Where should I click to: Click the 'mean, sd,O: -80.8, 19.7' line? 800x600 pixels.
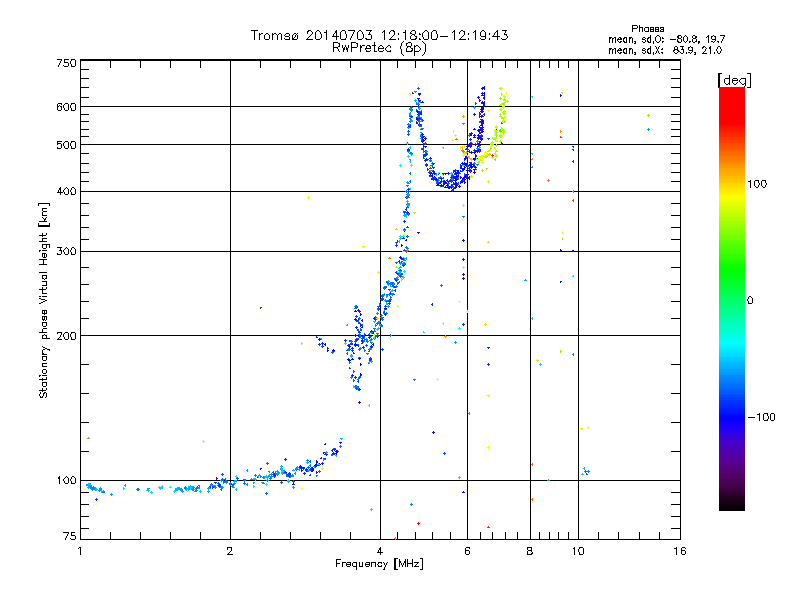(666, 39)
